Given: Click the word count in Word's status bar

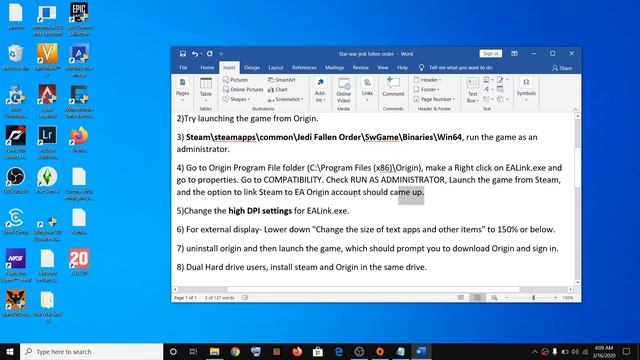Looking at the screenshot, I should (220, 298).
